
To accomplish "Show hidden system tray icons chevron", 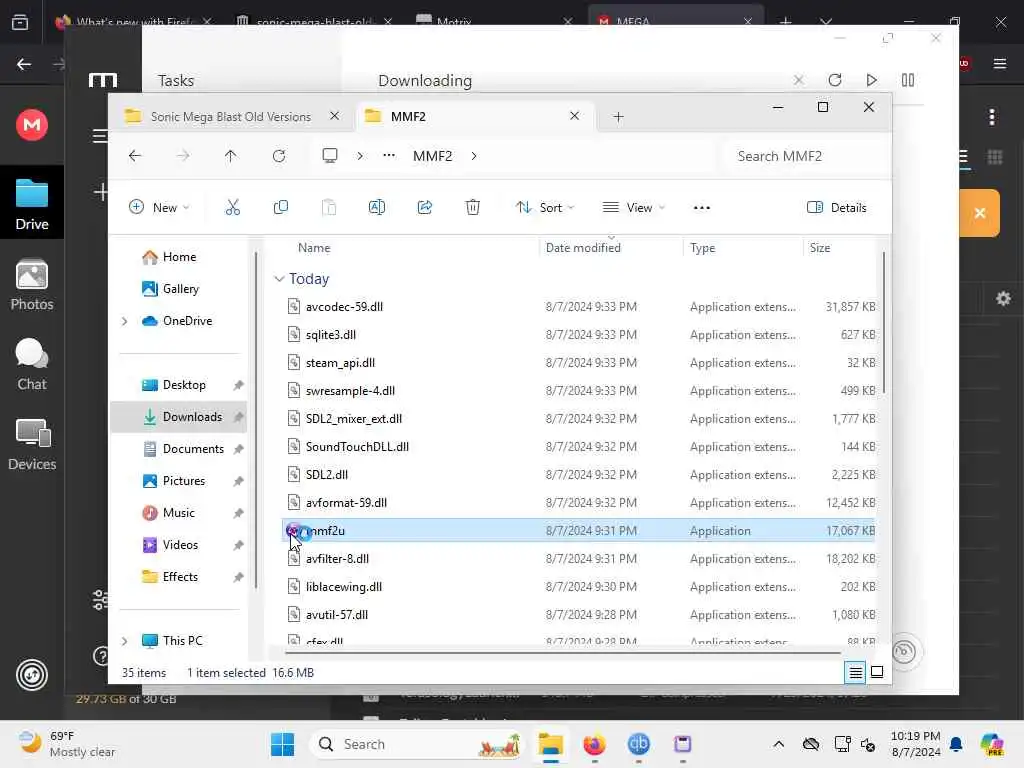I will coord(778,744).
